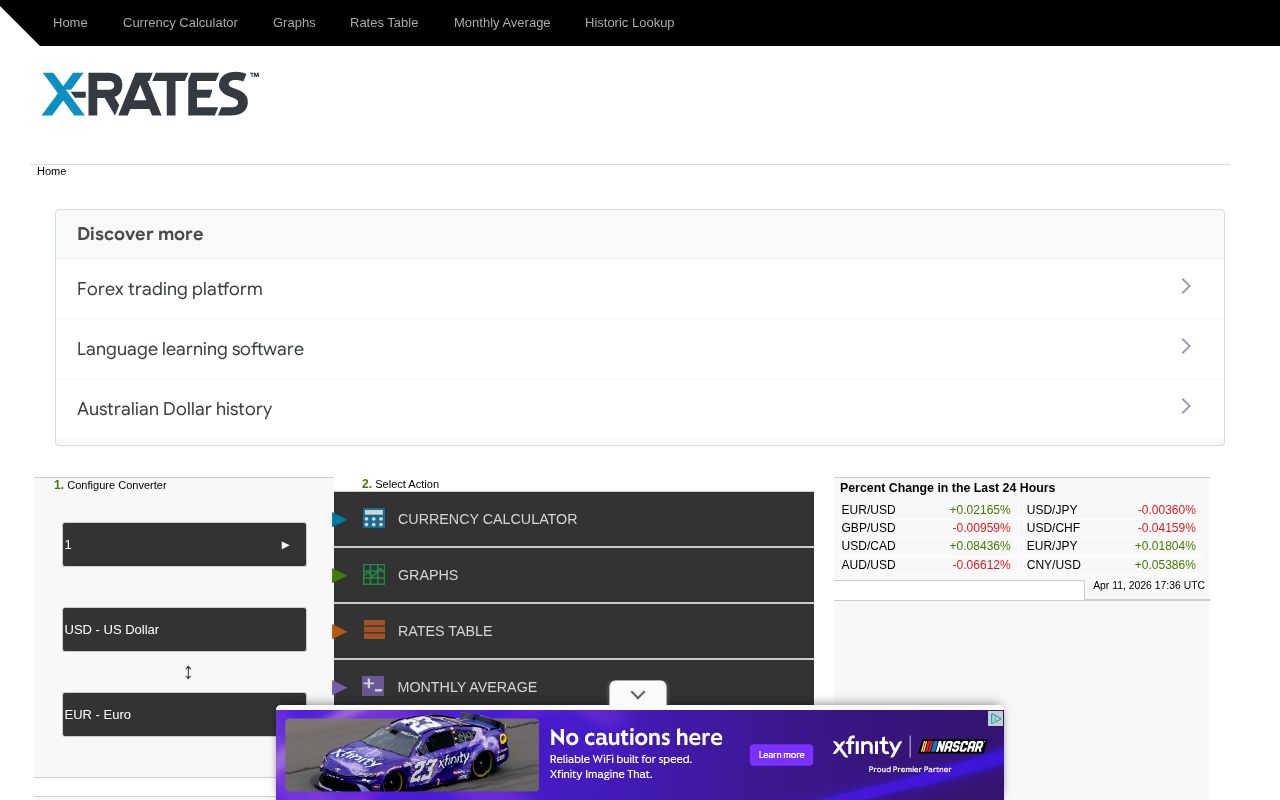Open the EUR - Euro currency selector

coord(184,714)
